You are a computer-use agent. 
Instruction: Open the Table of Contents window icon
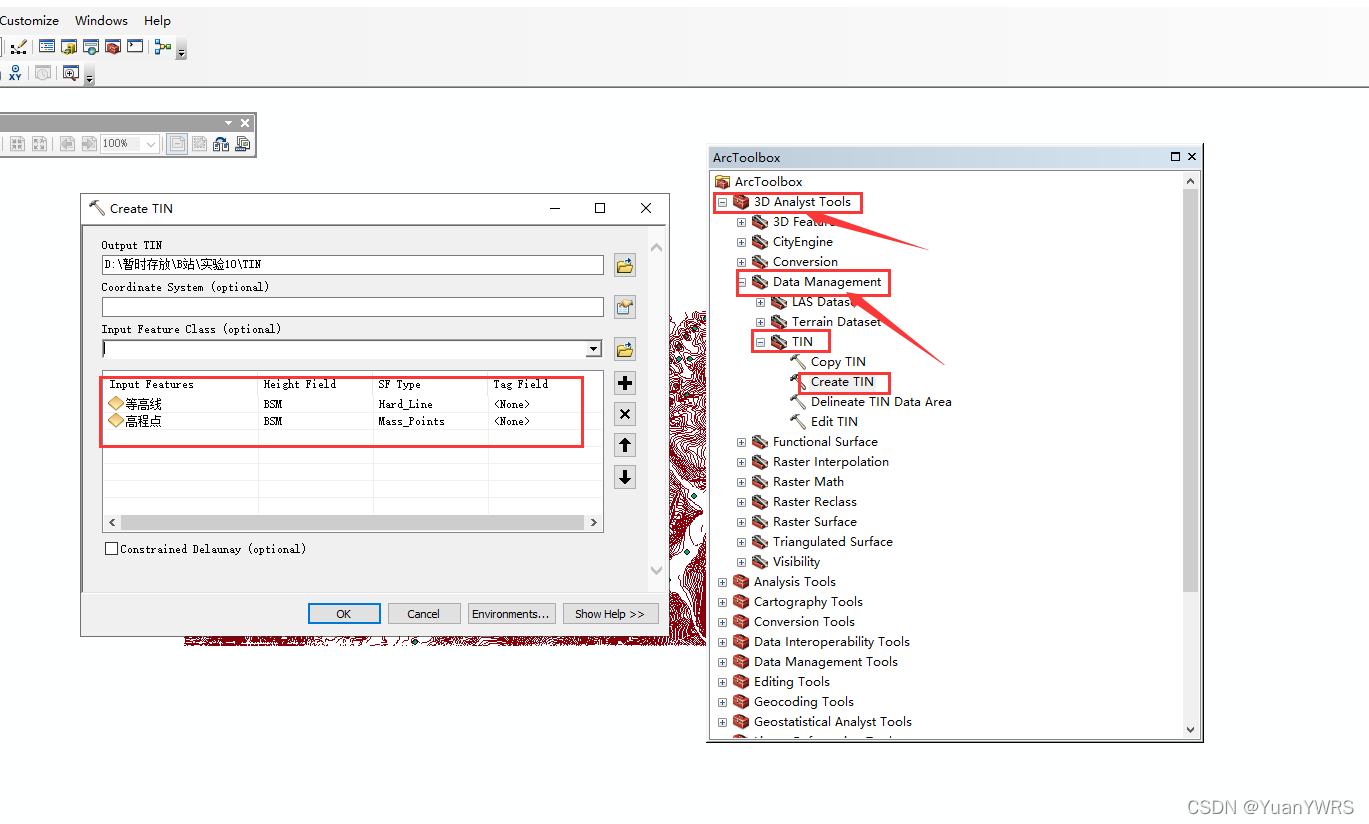(47, 46)
